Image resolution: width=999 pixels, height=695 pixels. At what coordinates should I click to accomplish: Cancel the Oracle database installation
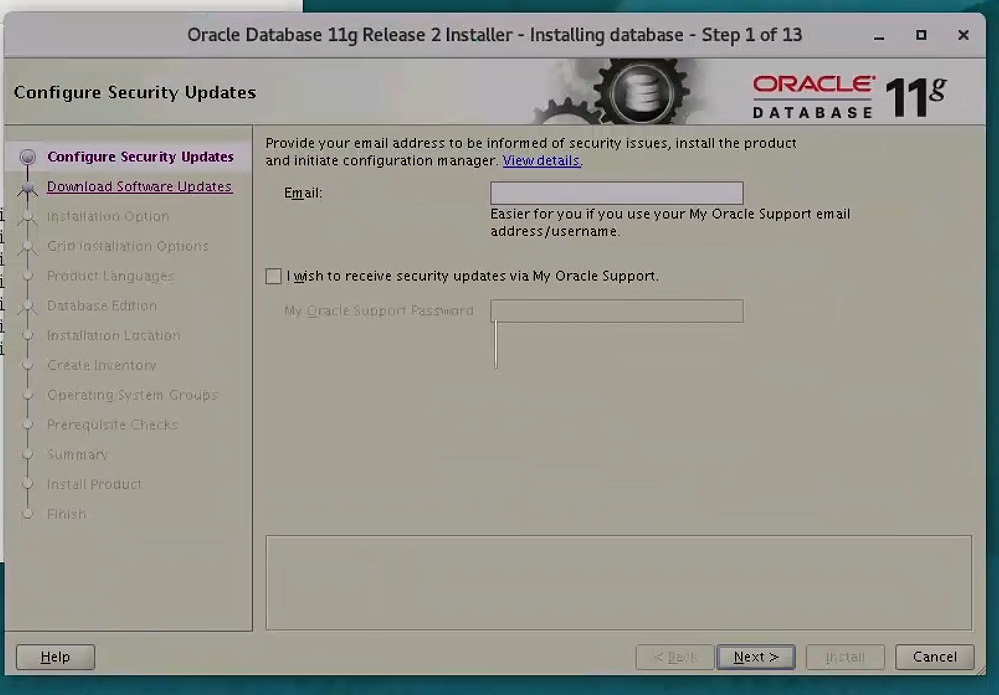(x=933, y=657)
